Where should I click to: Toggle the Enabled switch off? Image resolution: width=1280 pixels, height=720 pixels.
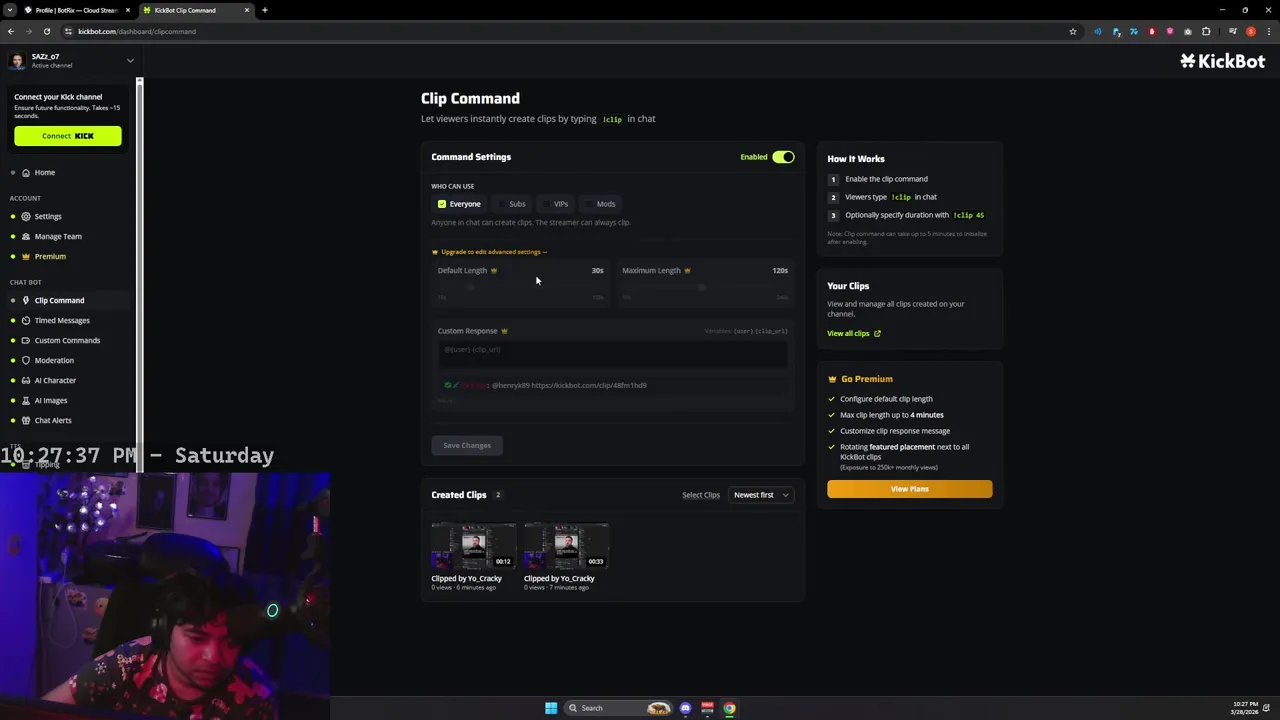(783, 157)
